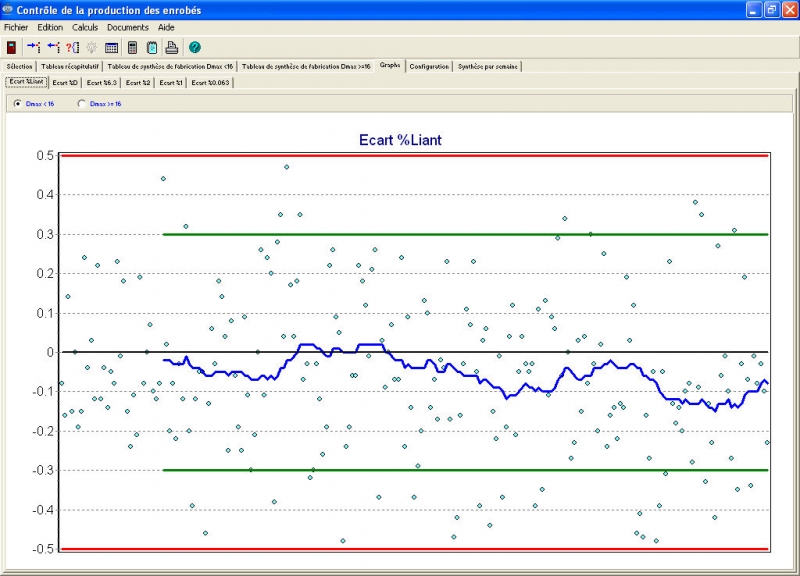The height and width of the screenshot is (576, 800).
Task: Click the -0.3 y-axis label
Action: [43, 470]
